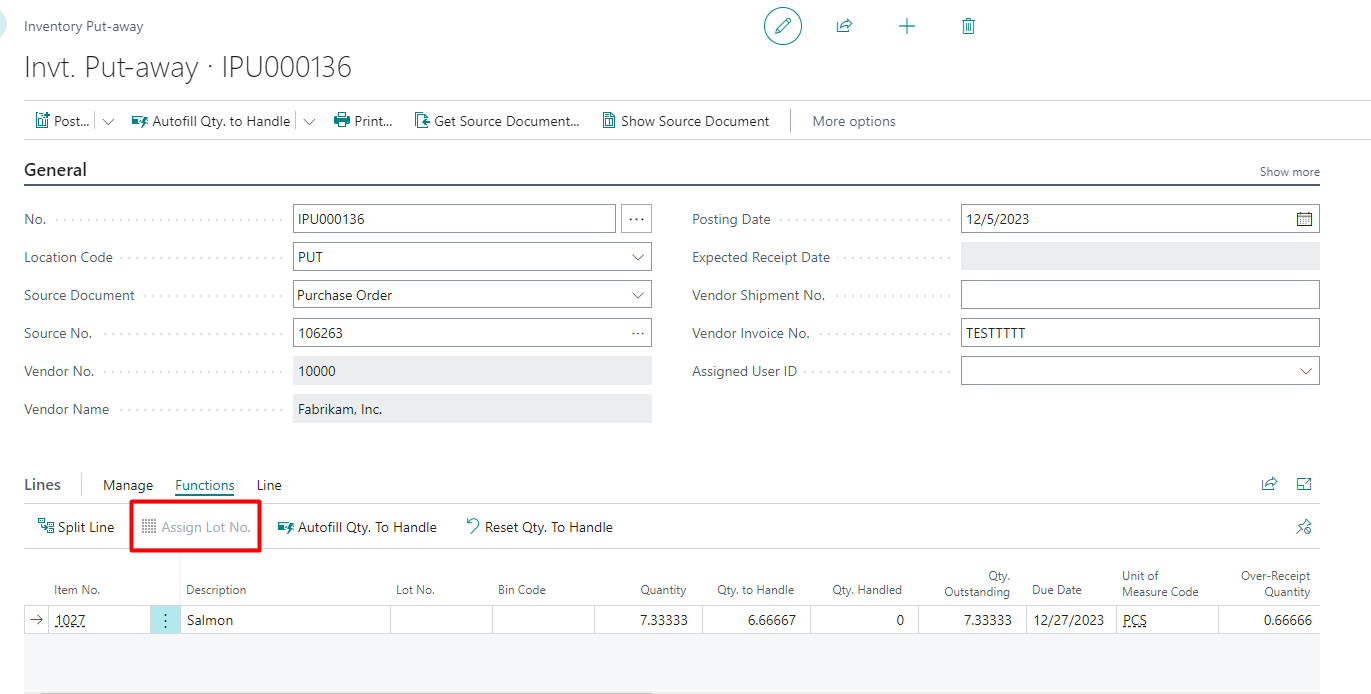Open row menu for item 1027
The width and height of the screenshot is (1371, 694).
point(165,620)
